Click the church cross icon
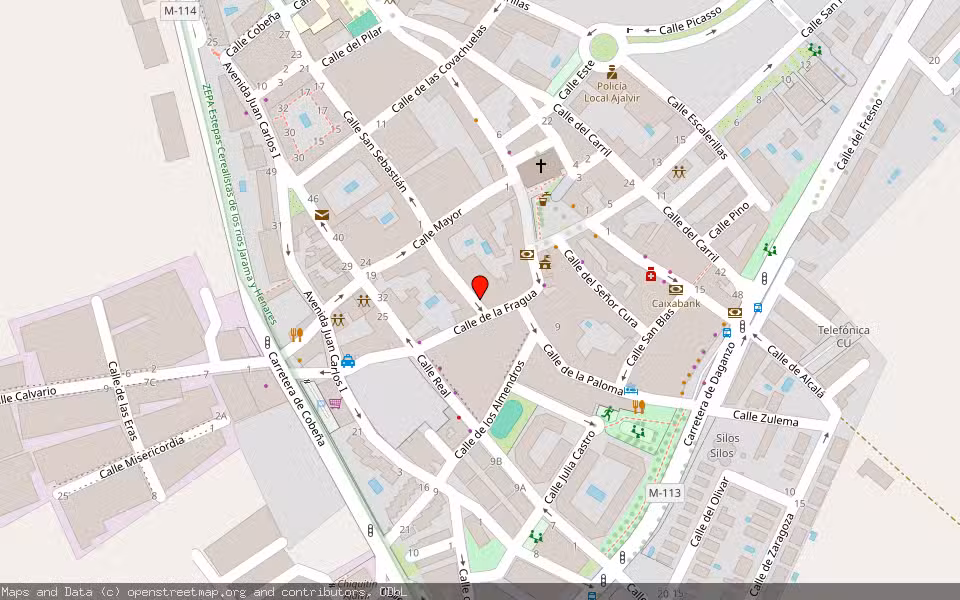 [x=541, y=165]
